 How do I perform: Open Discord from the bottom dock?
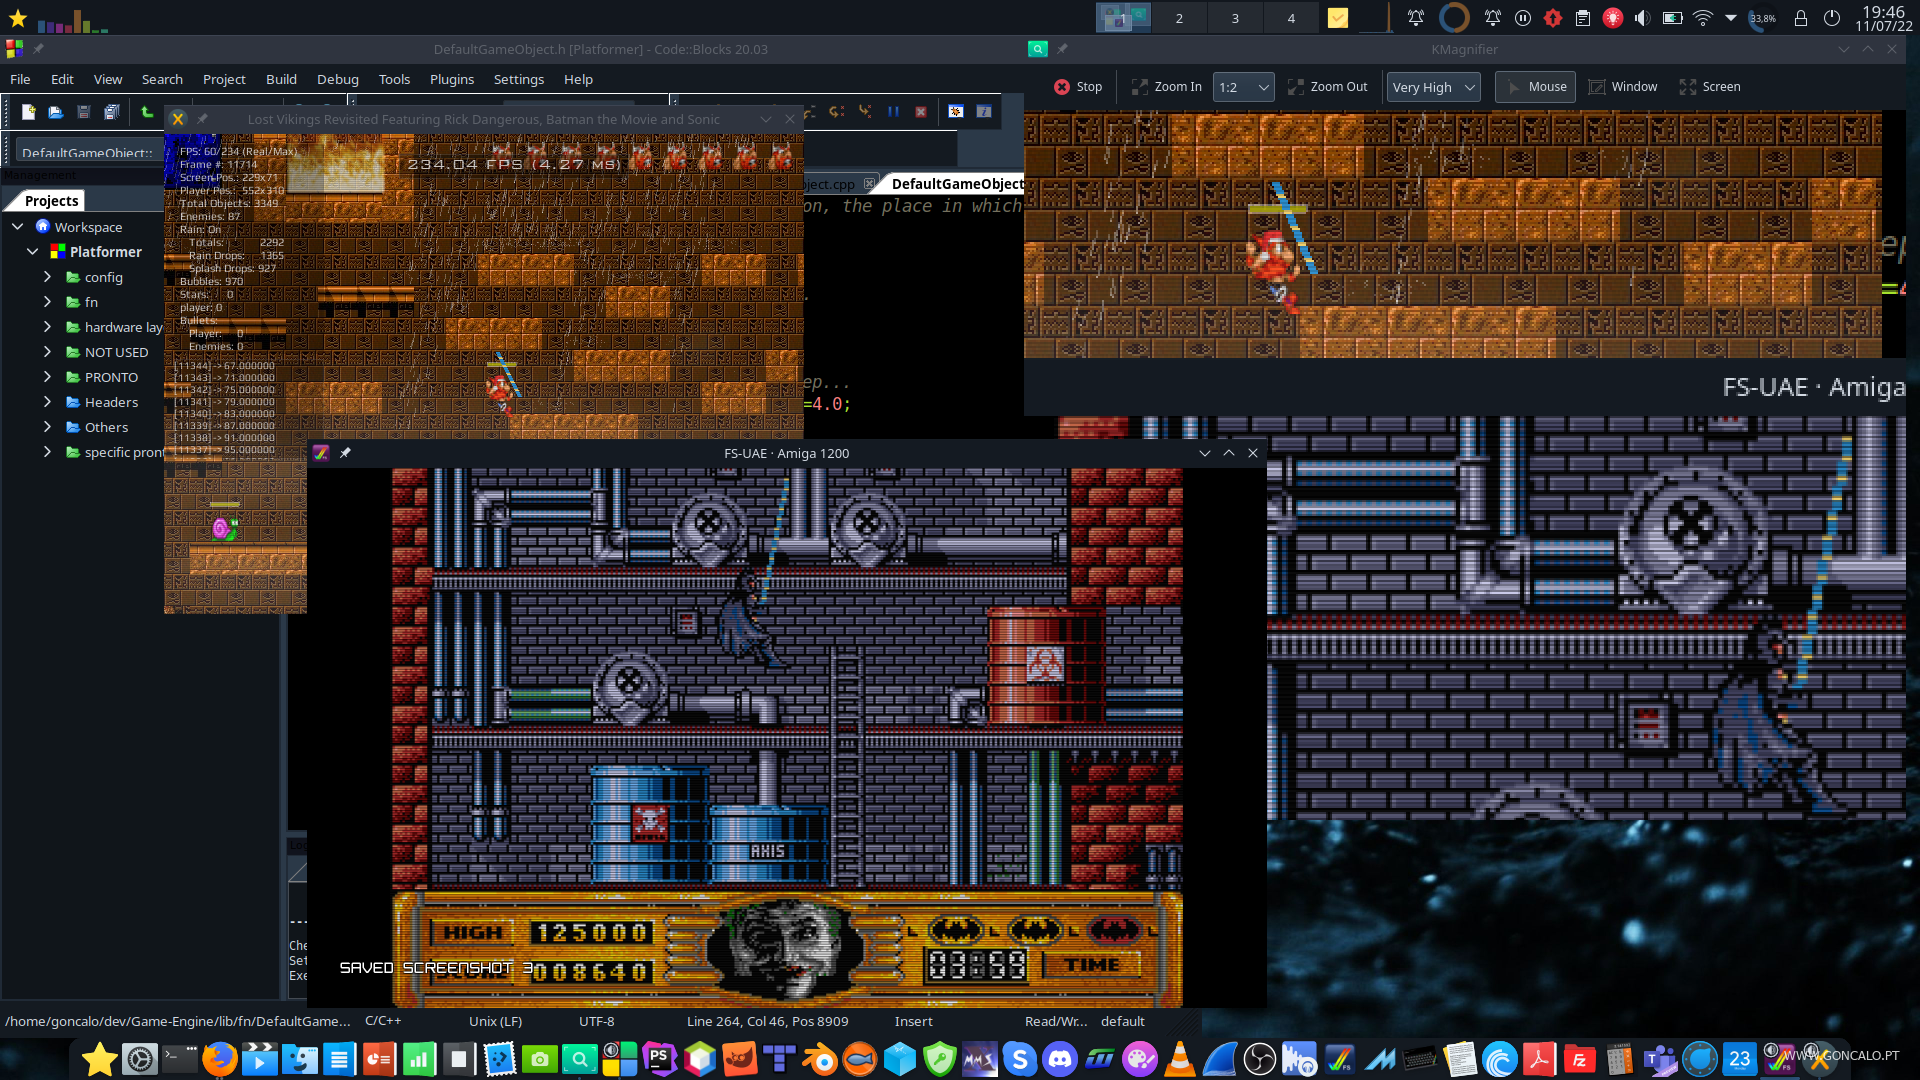[1060, 1059]
